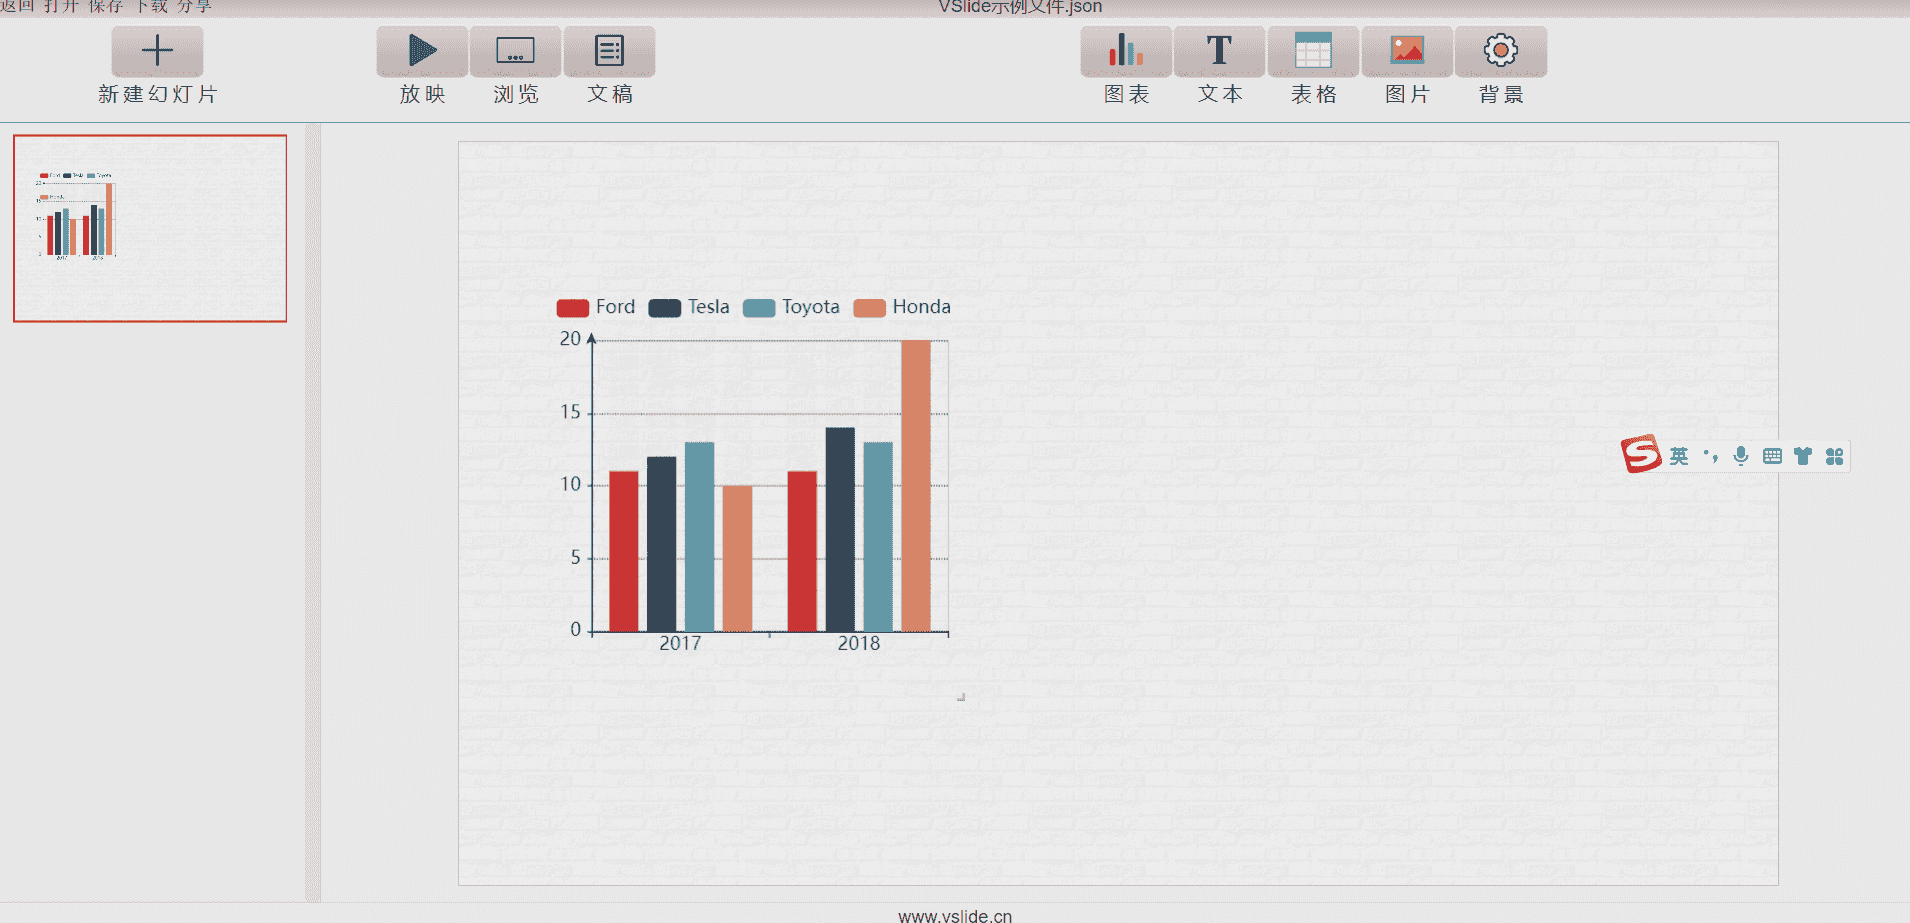Click the 2017 x-axis label

(680, 644)
